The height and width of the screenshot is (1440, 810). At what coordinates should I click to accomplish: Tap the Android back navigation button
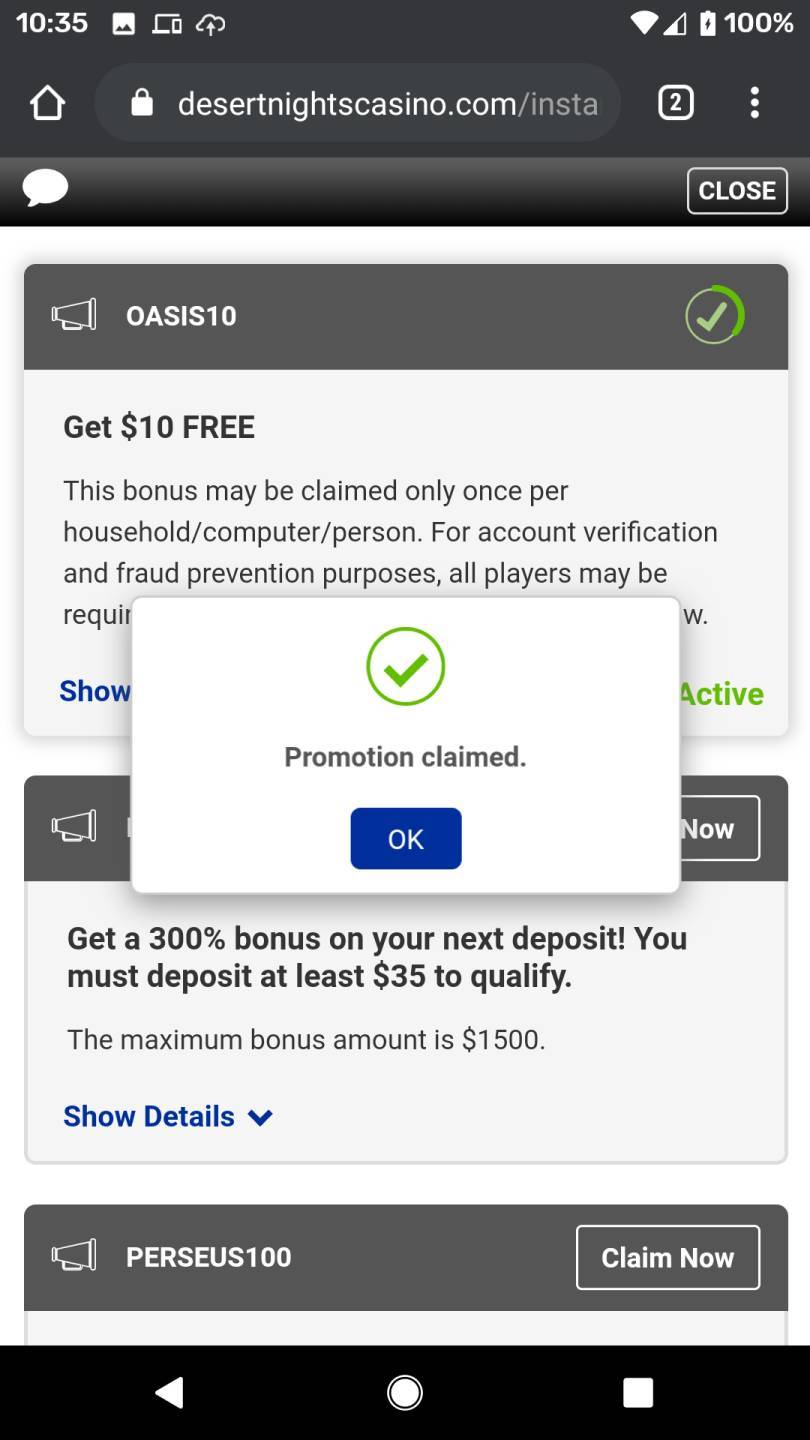pos(170,1392)
